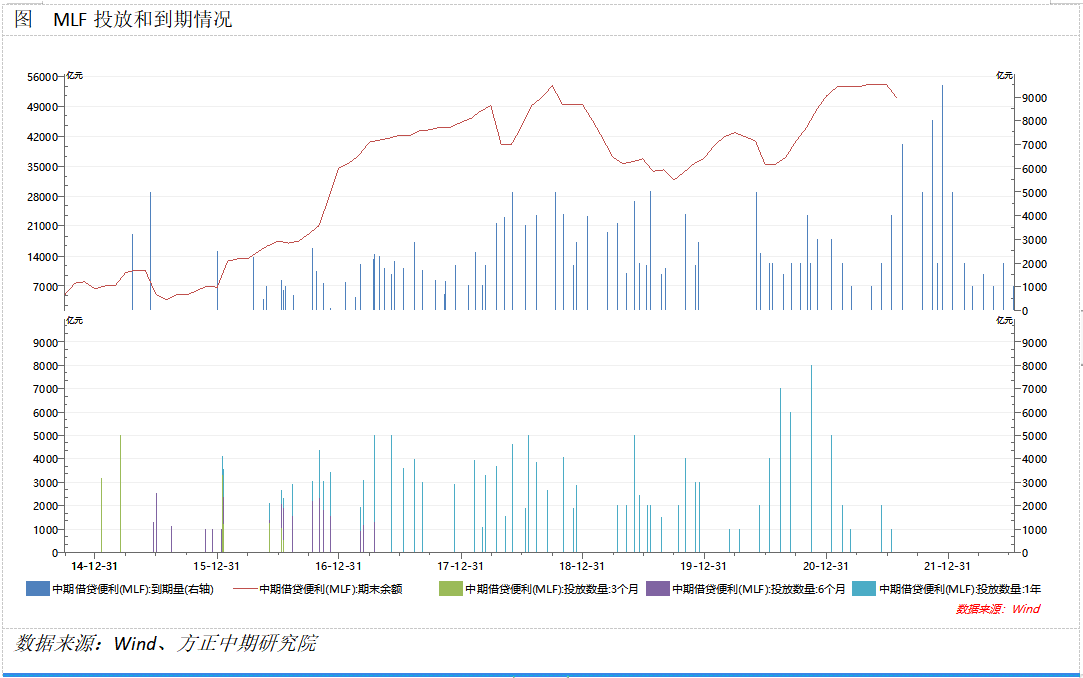
Task: Click the purple 投放数量:6个月 legend swatch
Action: [x=658, y=589]
